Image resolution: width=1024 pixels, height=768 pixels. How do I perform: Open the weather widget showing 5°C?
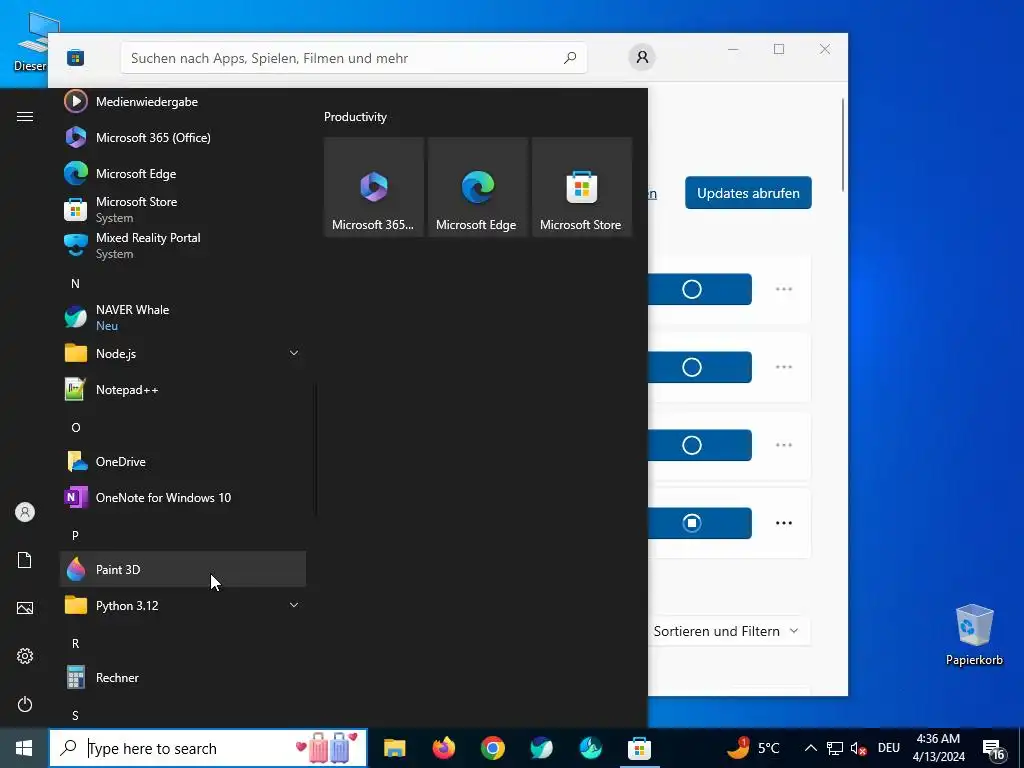753,748
